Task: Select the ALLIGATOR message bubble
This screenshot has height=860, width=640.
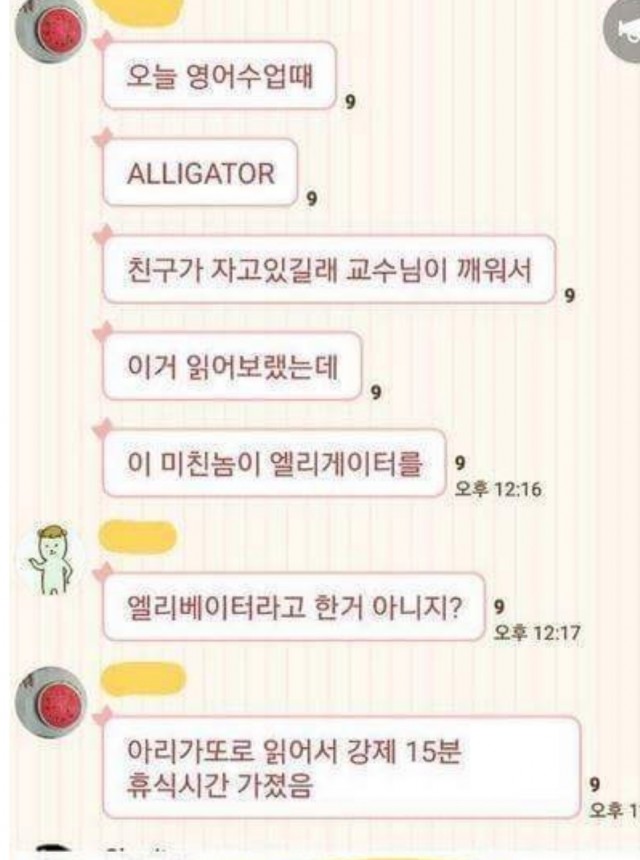Action: 200,173
